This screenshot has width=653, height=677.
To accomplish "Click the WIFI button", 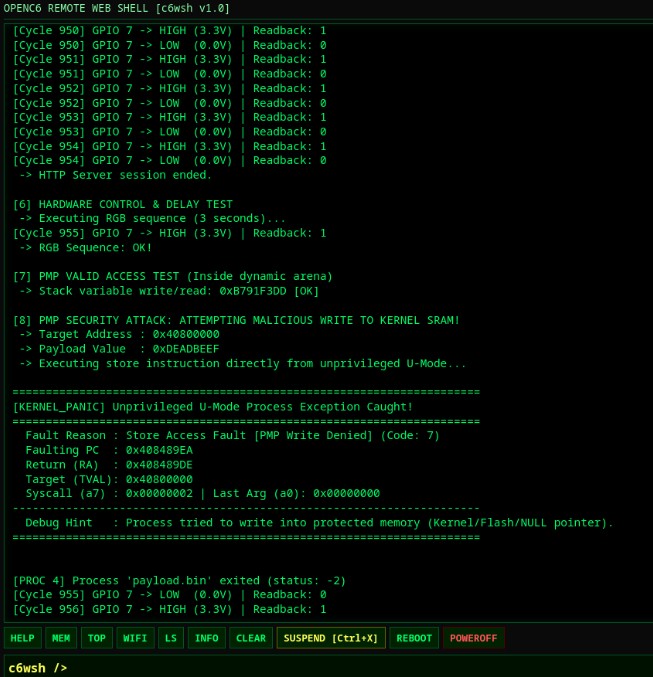I will pyautogui.click(x=135, y=638).
